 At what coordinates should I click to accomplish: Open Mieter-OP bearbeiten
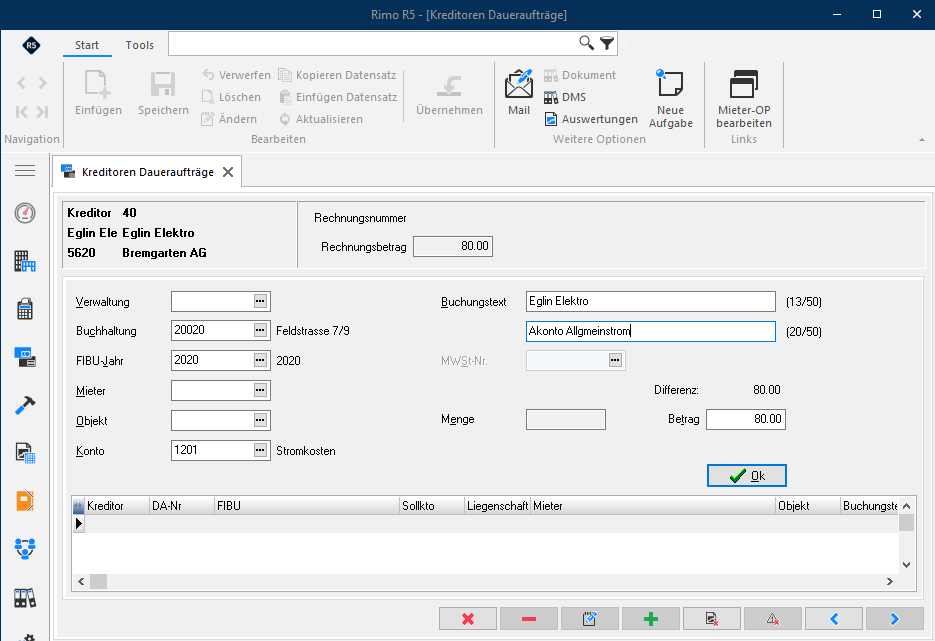click(x=744, y=99)
